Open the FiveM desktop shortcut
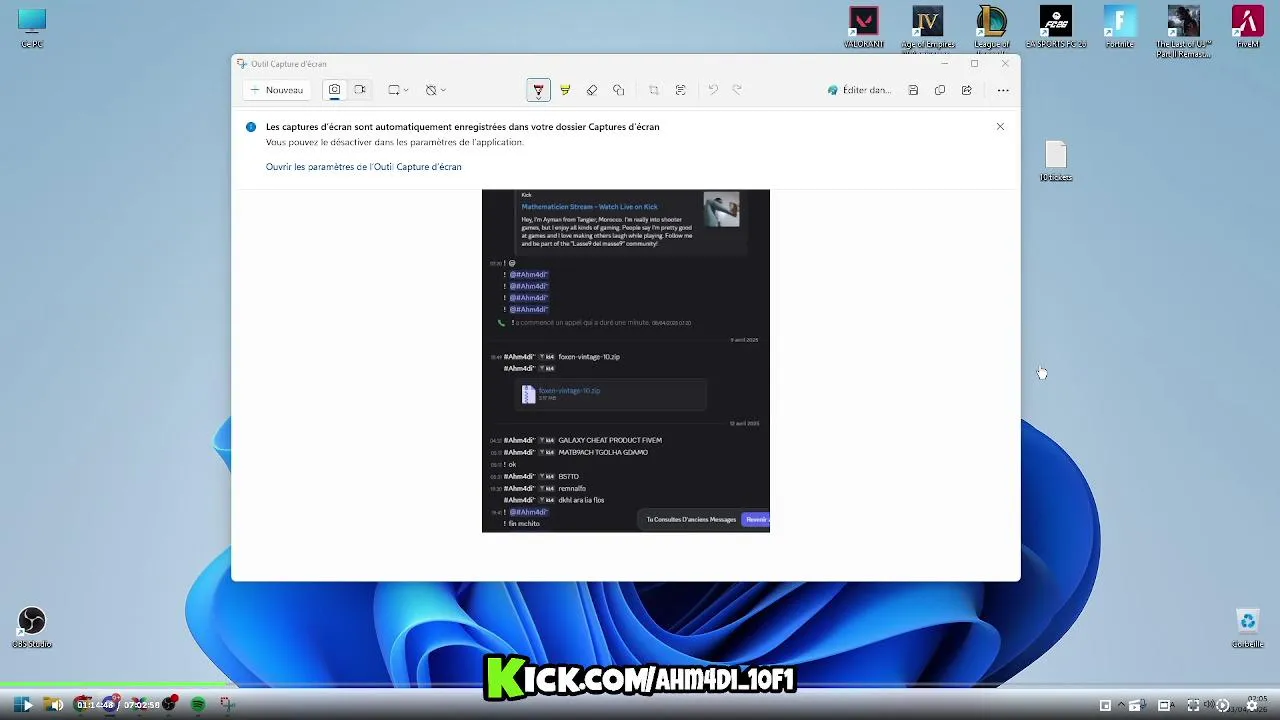Image resolution: width=1280 pixels, height=720 pixels. point(1248,29)
